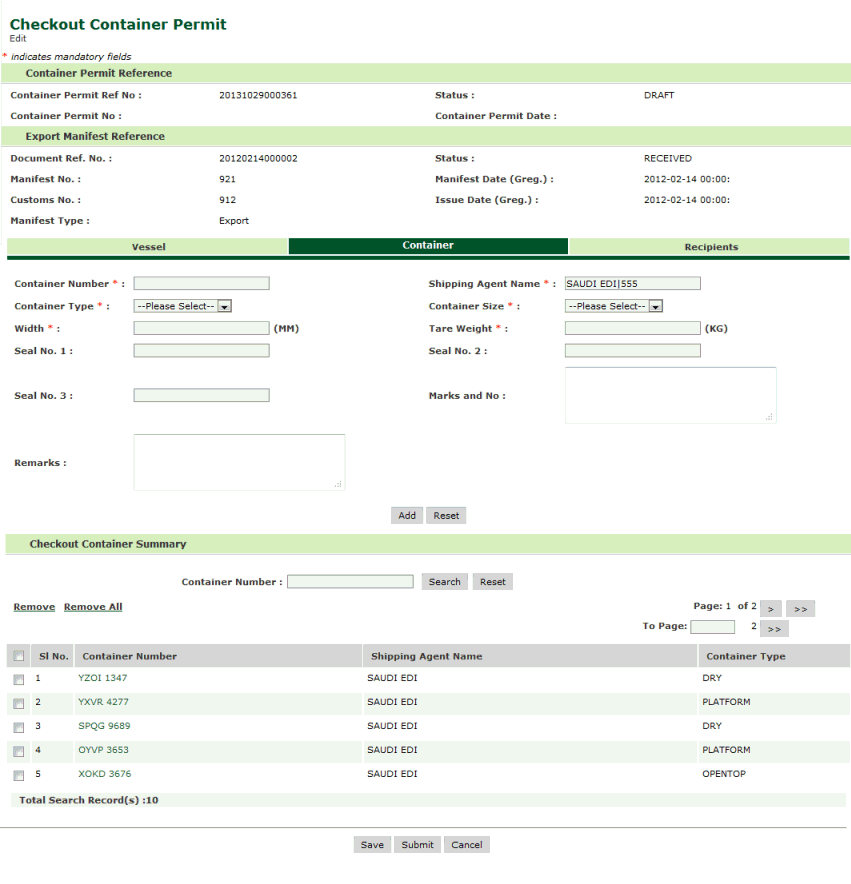Click Search in Checkout Container Summary

tap(444, 582)
